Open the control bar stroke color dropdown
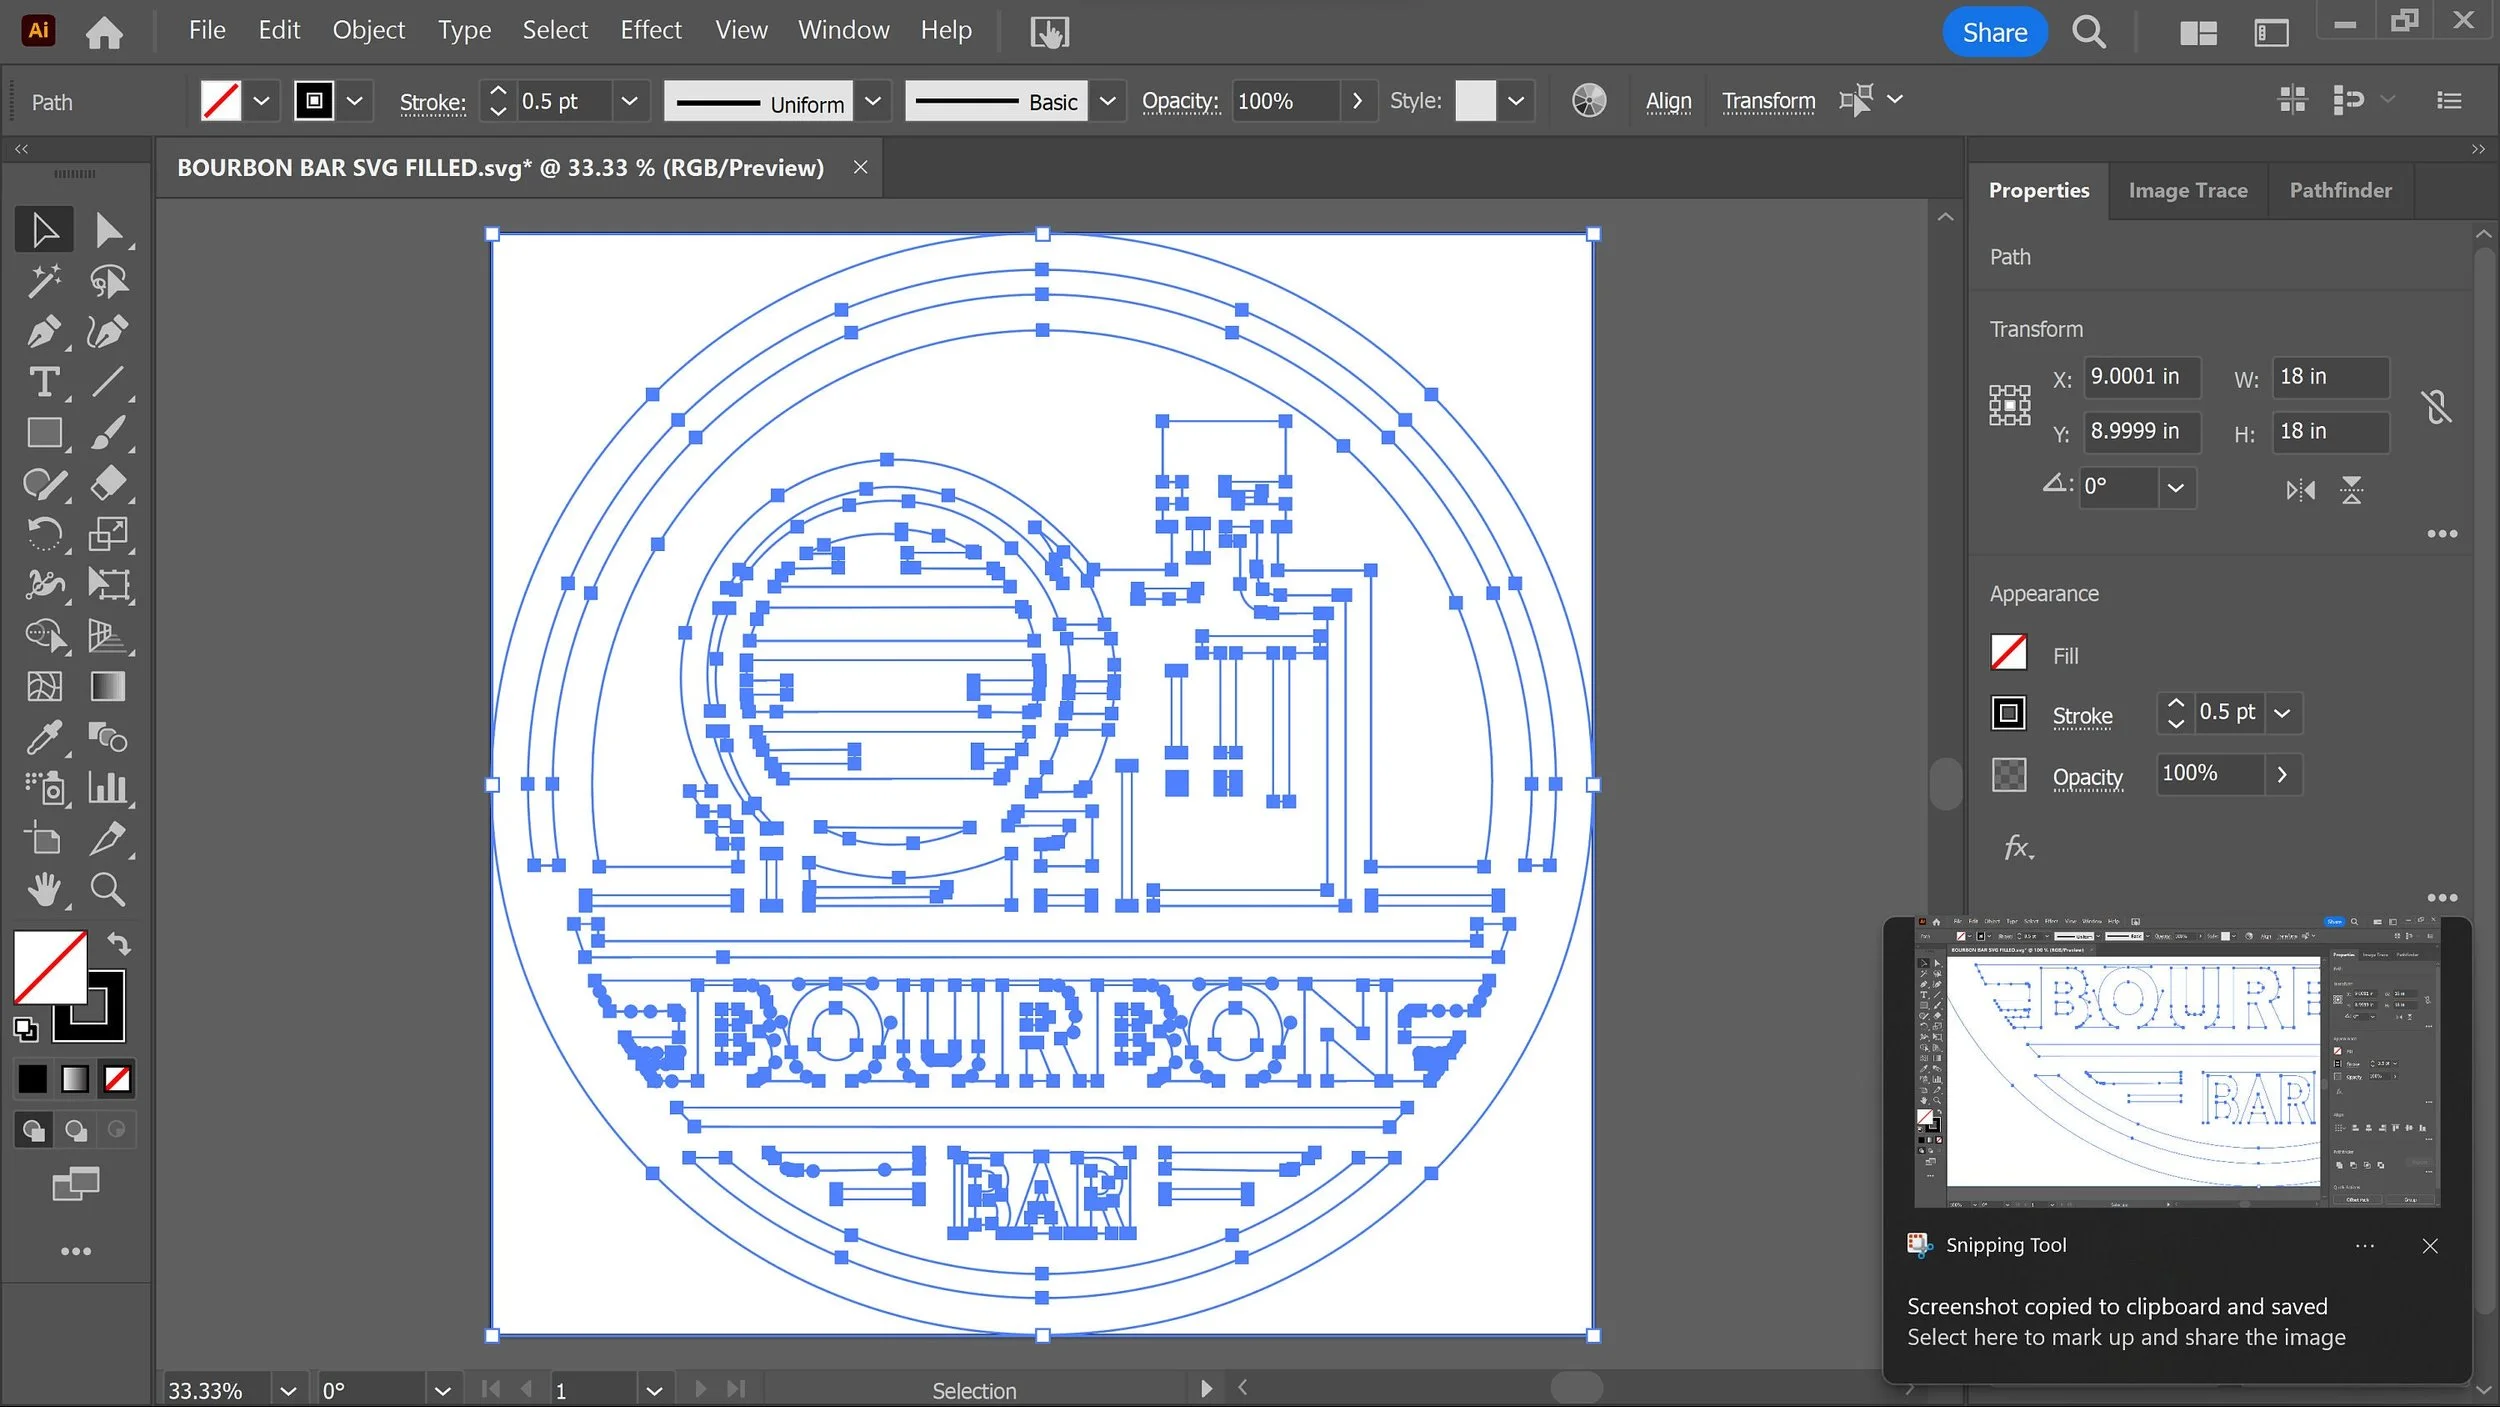Image resolution: width=2500 pixels, height=1407 pixels. pyautogui.click(x=354, y=101)
